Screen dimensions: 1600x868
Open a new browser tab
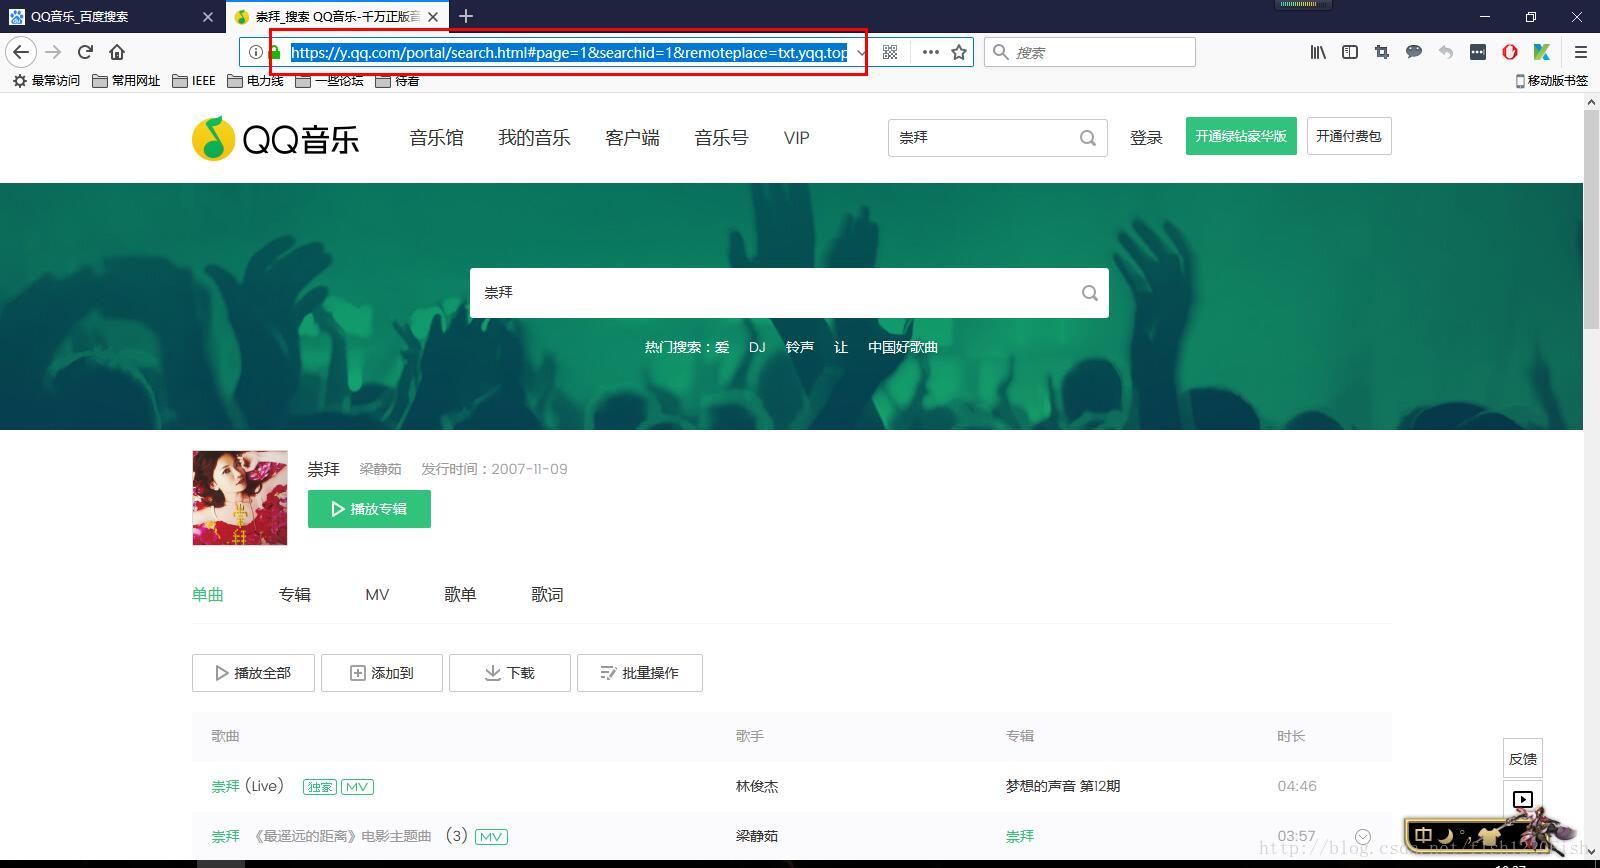[465, 16]
